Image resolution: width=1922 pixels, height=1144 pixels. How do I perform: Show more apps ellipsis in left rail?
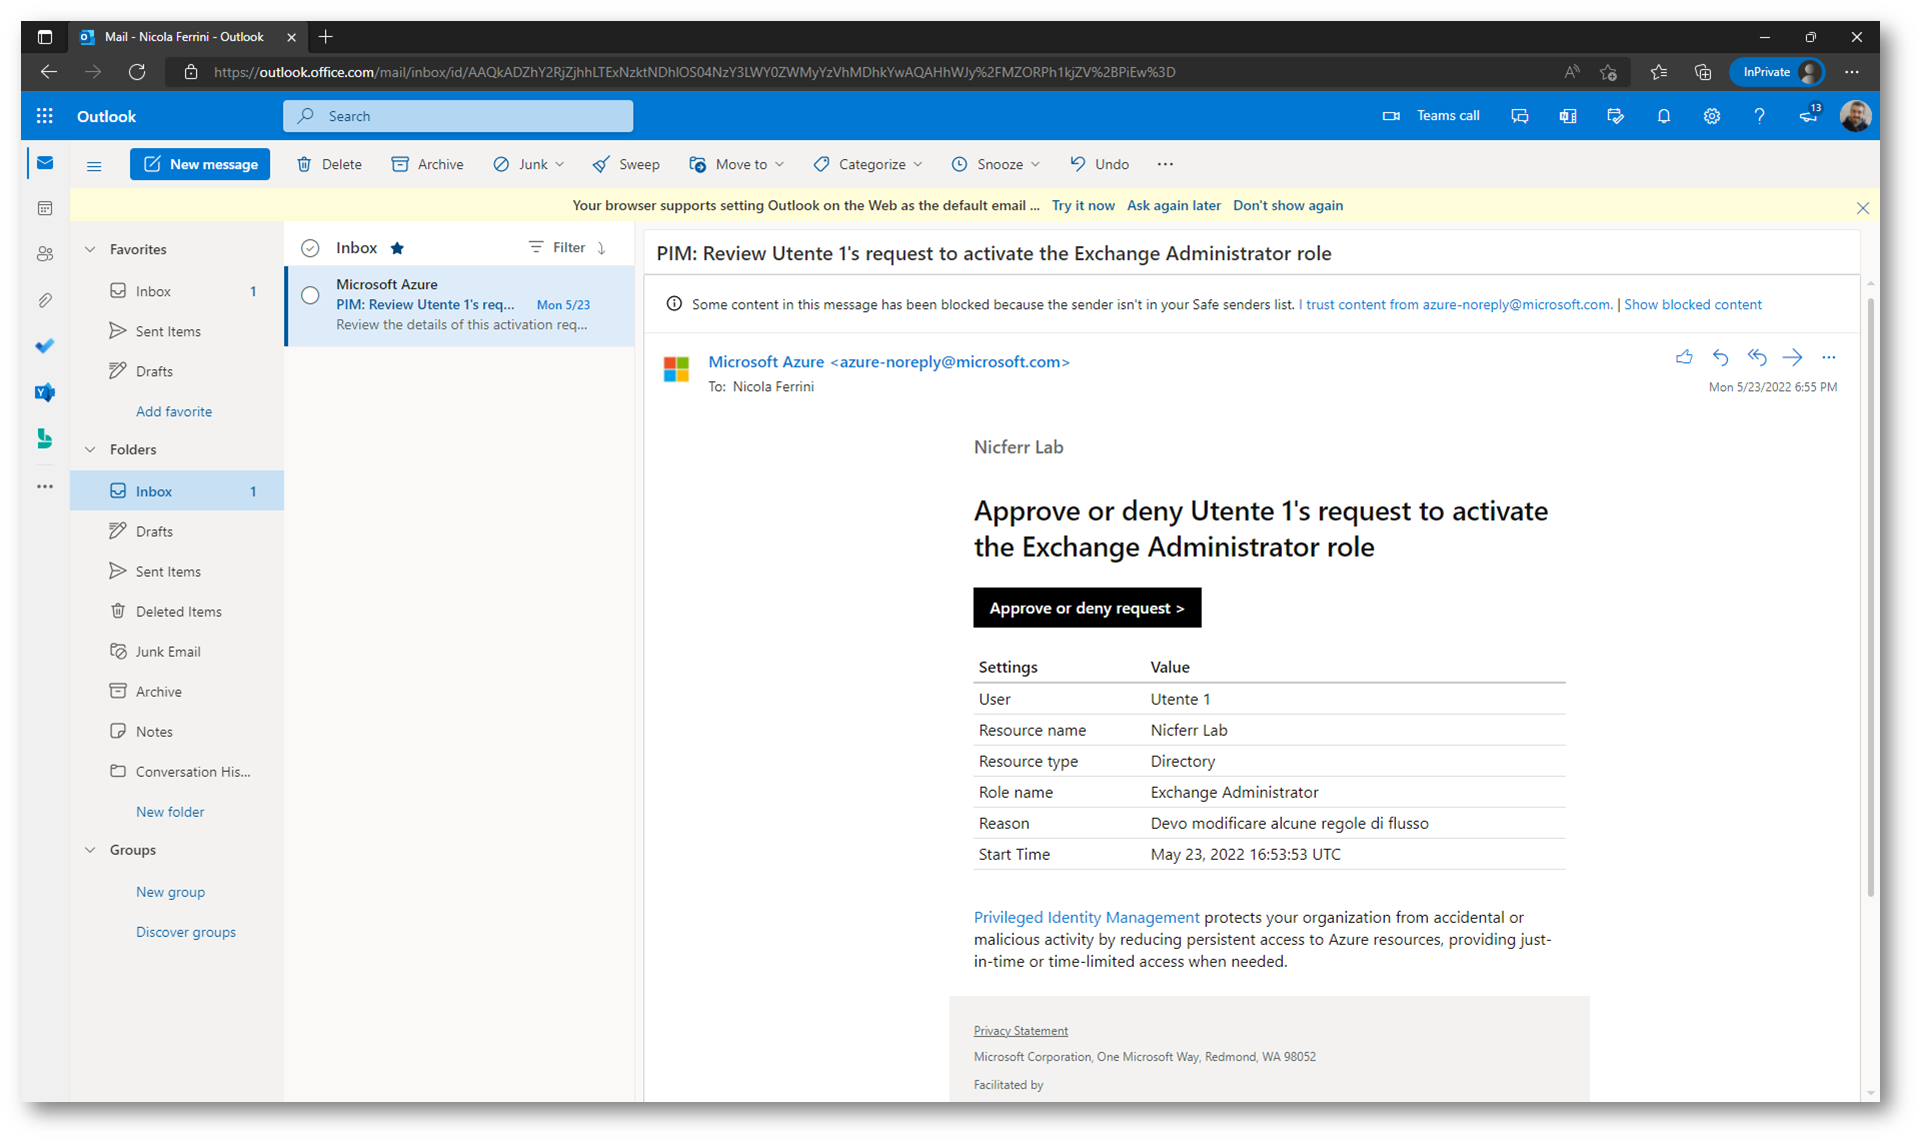click(45, 487)
